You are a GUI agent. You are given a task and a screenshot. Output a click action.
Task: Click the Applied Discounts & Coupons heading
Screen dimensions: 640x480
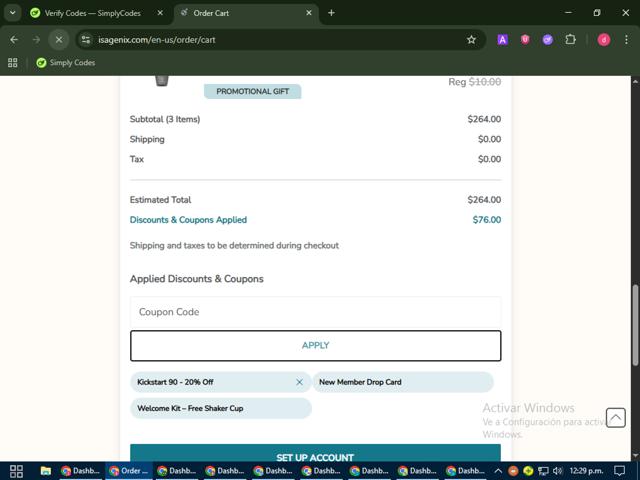click(x=197, y=279)
